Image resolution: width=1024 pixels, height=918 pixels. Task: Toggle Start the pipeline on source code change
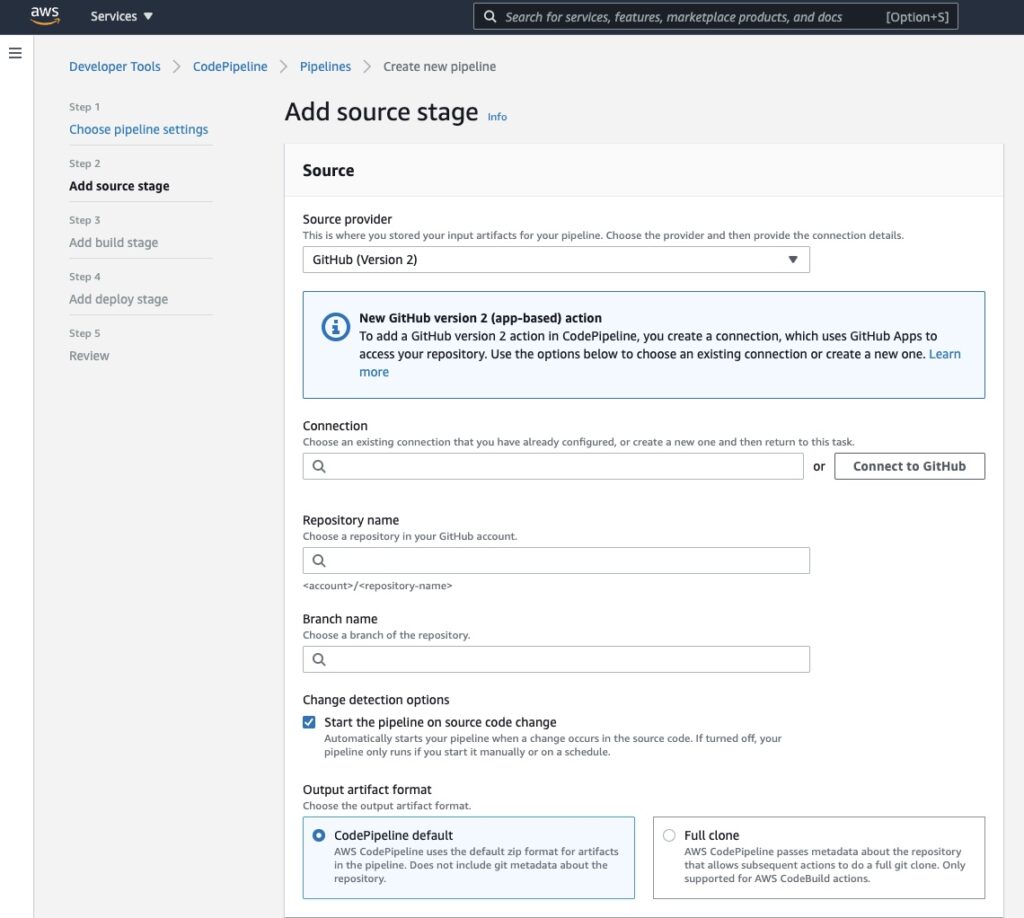[x=309, y=722]
